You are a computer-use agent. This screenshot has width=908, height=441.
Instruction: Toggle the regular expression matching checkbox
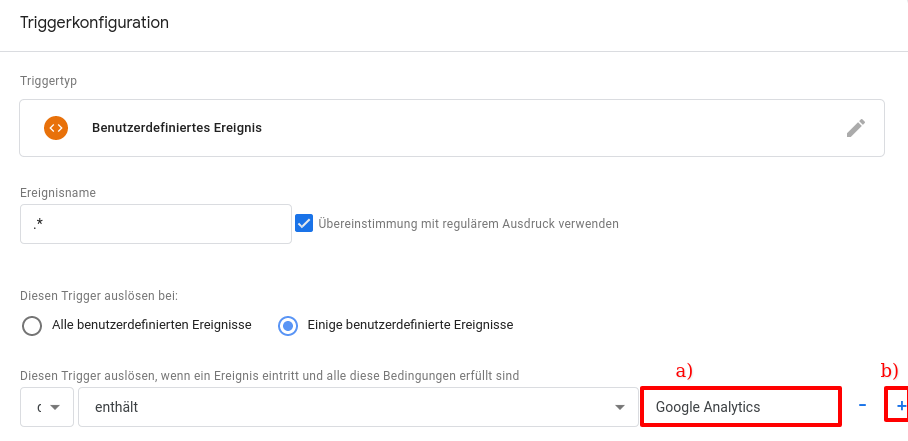click(305, 223)
